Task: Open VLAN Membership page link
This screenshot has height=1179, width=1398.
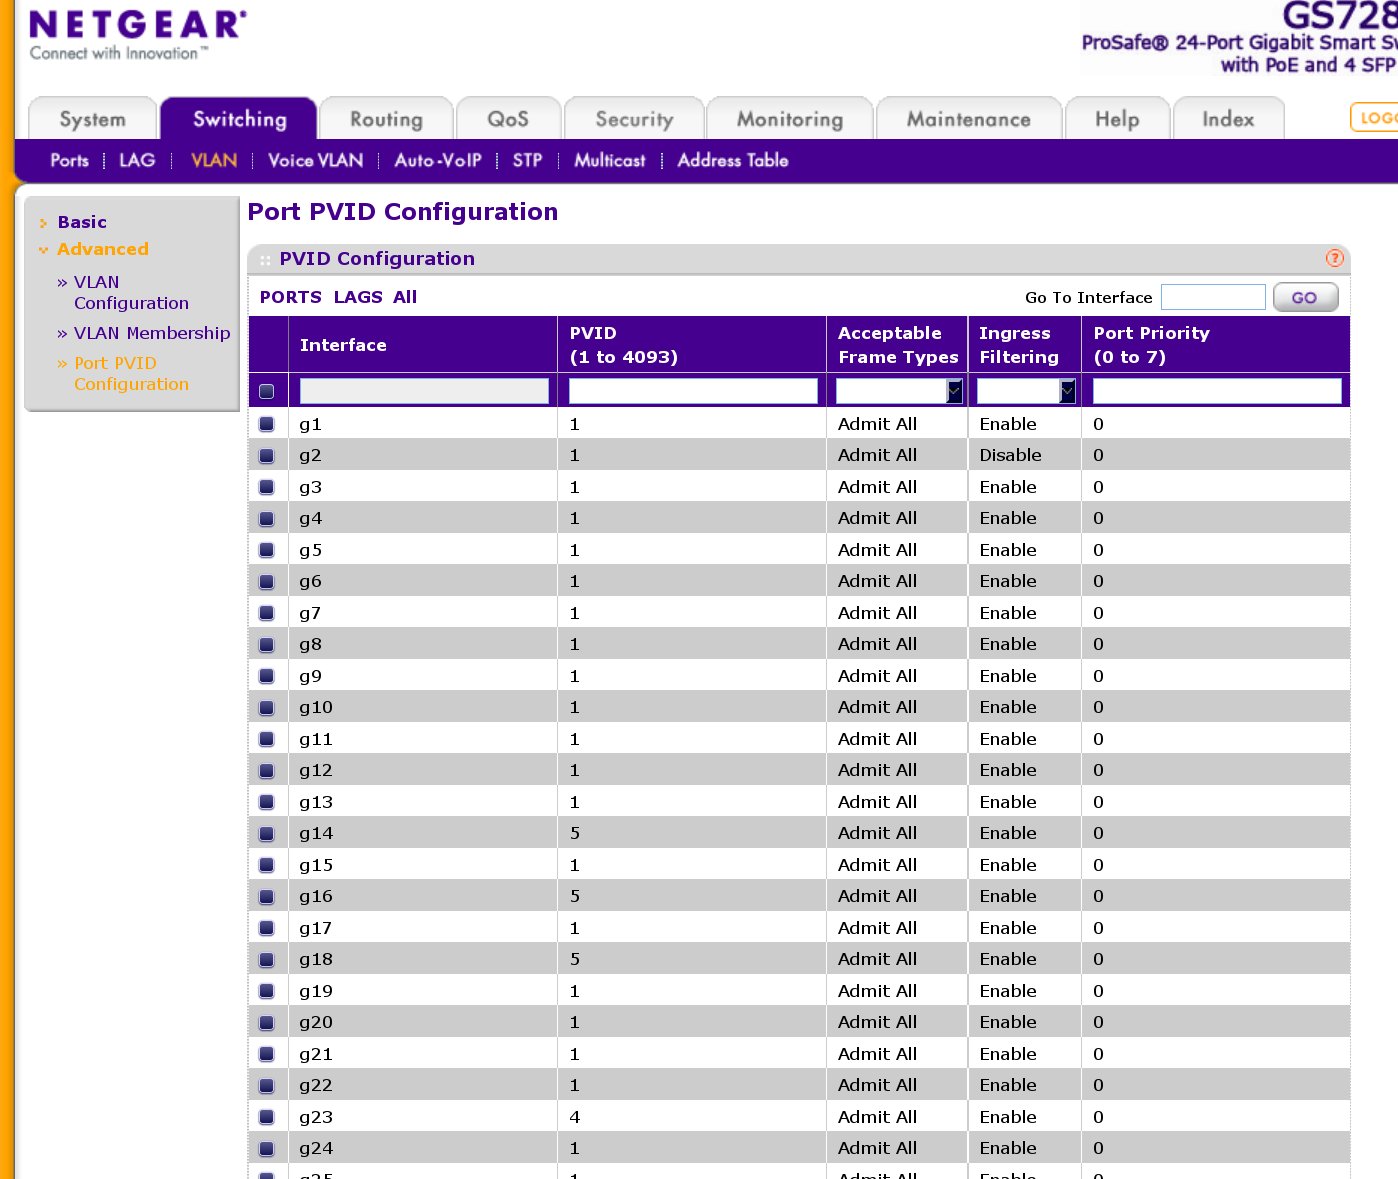Action: click(x=152, y=333)
